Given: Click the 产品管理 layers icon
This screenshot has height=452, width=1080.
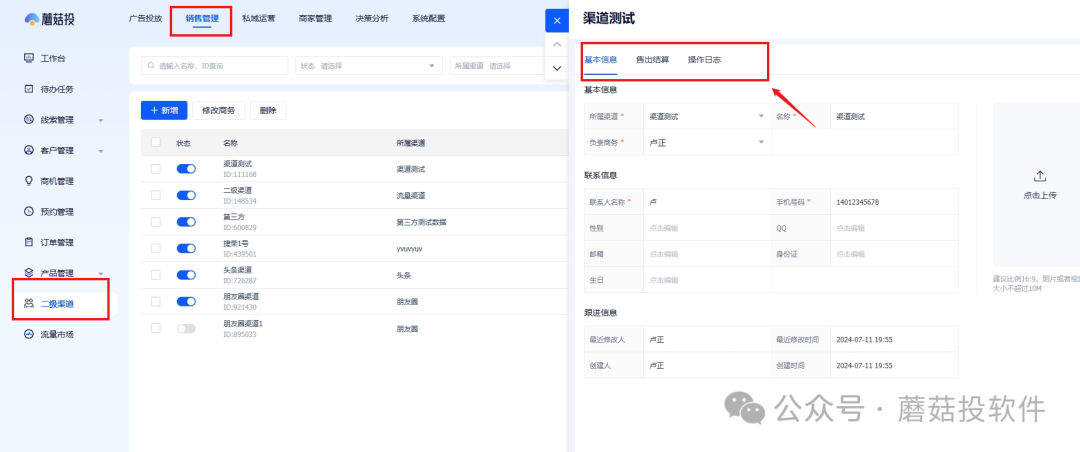Looking at the screenshot, I should tap(29, 273).
